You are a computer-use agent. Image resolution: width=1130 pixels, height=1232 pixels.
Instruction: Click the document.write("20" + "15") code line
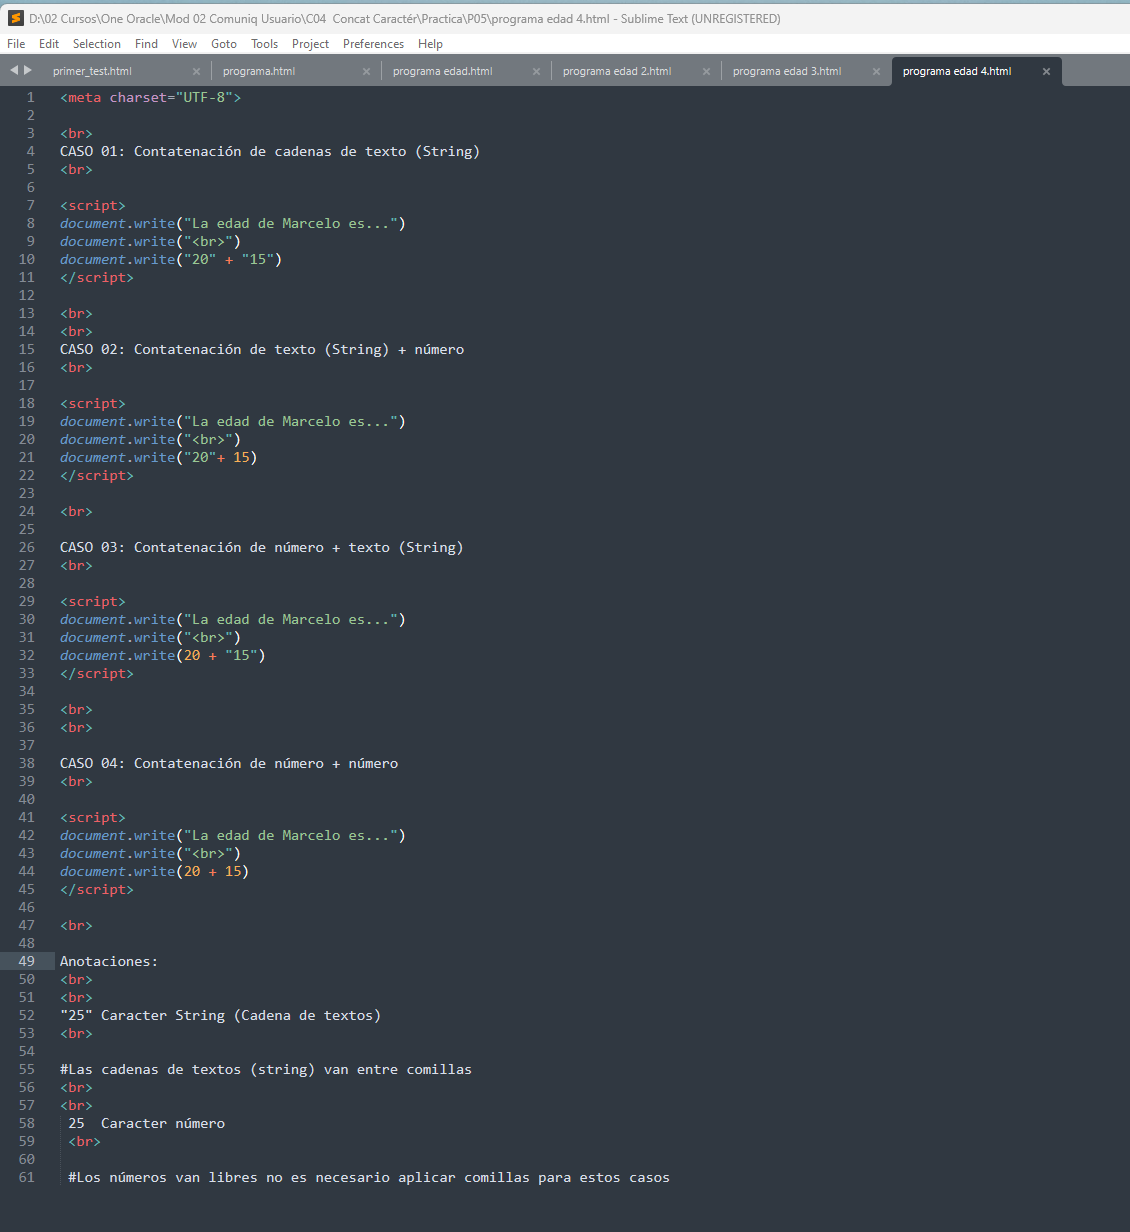coord(171,260)
